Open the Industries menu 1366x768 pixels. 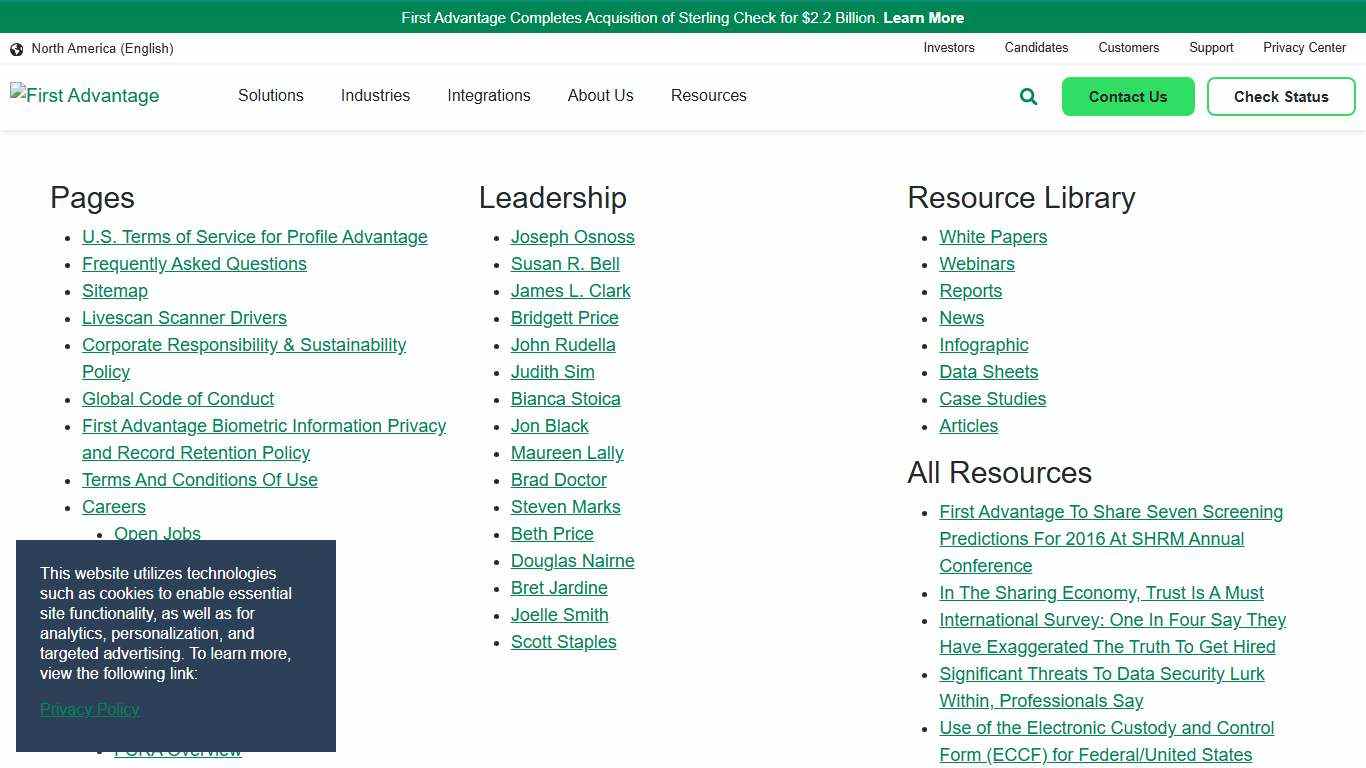click(x=375, y=95)
